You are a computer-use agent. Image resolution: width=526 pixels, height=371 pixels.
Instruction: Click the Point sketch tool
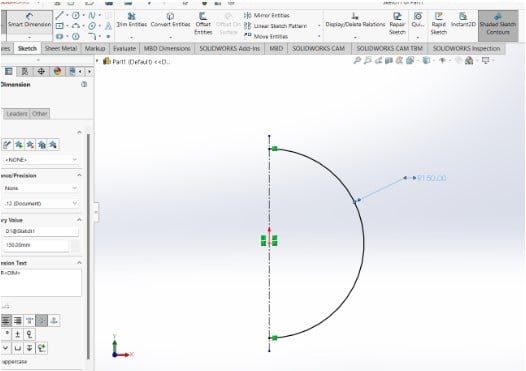[108, 36]
